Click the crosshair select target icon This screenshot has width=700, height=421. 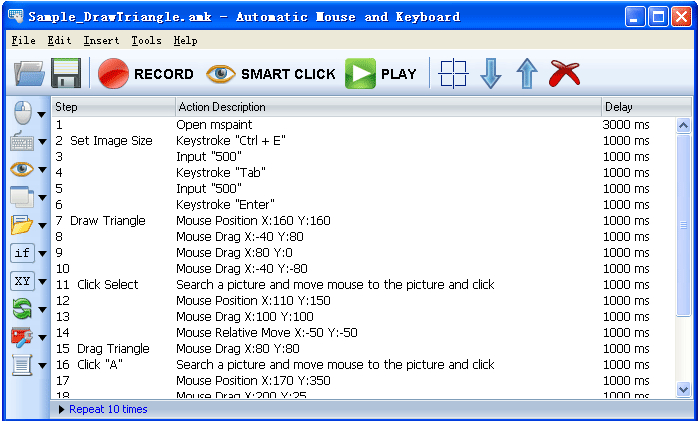pyautogui.click(x=454, y=74)
